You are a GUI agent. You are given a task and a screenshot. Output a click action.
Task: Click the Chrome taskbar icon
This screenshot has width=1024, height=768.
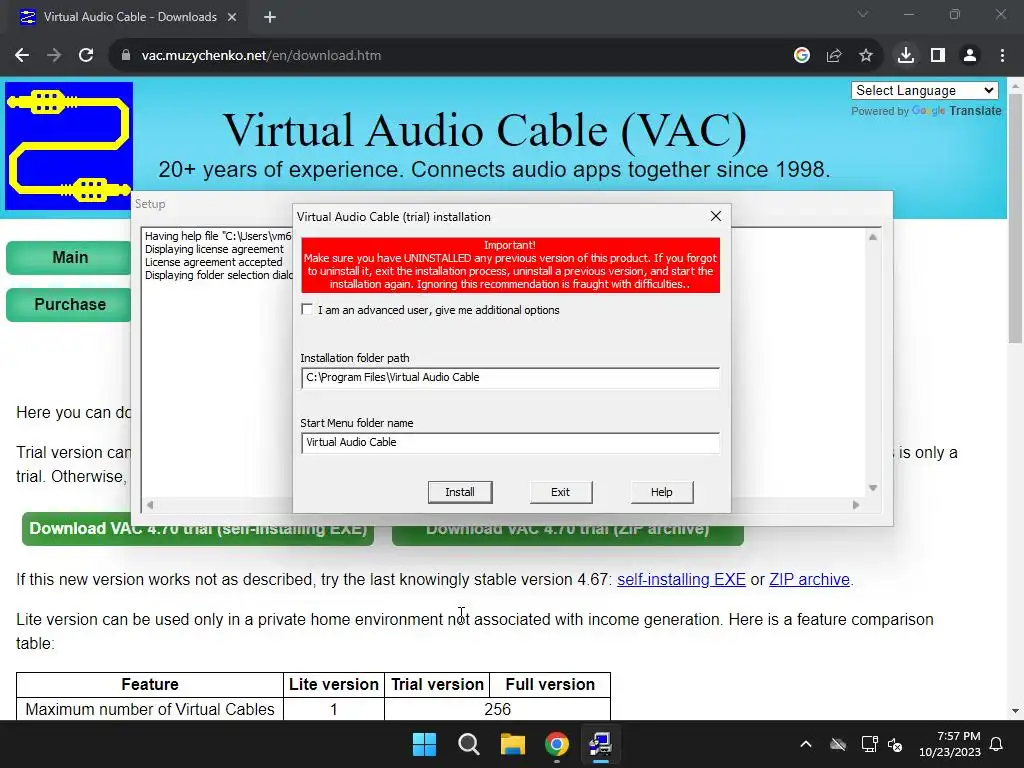pyautogui.click(x=556, y=744)
